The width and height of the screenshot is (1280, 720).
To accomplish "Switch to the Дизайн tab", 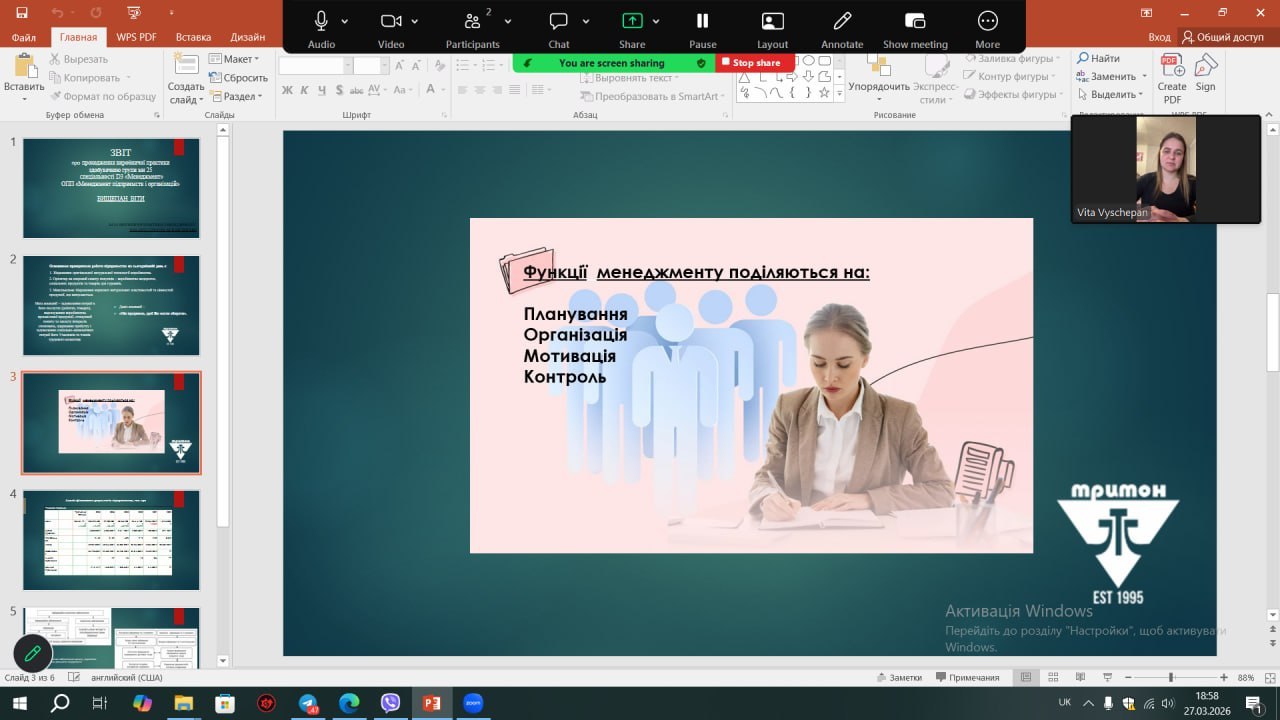I will pyautogui.click(x=247, y=37).
